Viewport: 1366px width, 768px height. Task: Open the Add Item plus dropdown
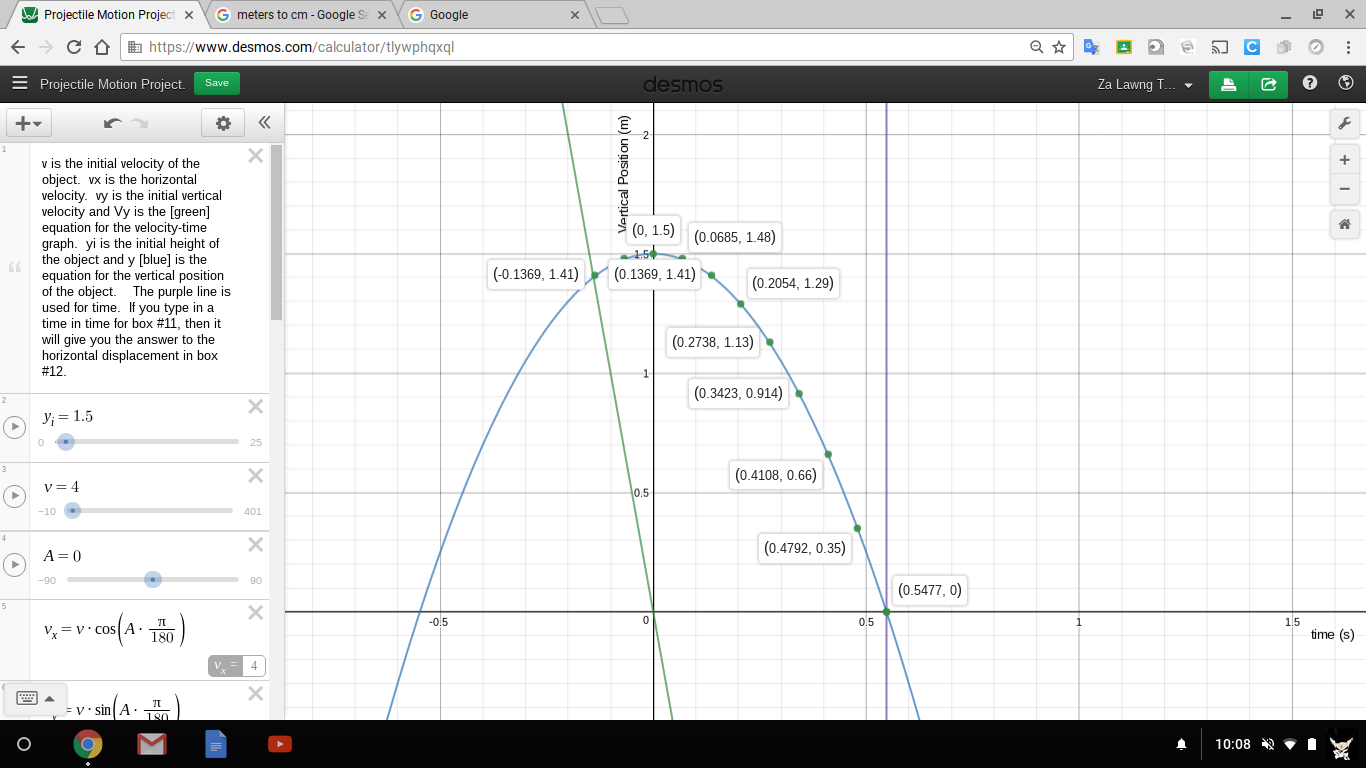tap(29, 123)
